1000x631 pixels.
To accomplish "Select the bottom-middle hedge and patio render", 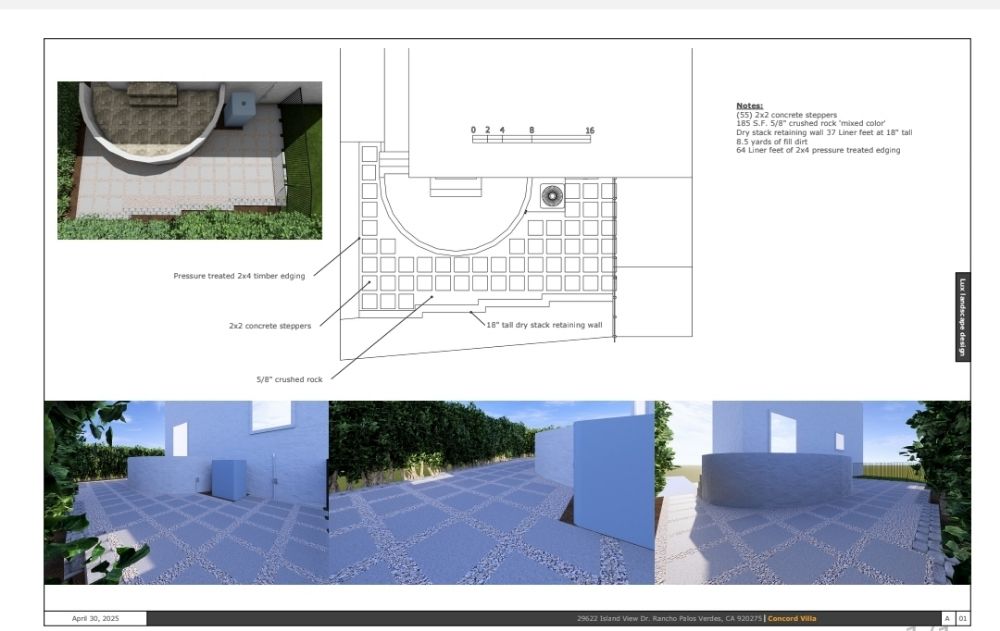I will point(491,492).
